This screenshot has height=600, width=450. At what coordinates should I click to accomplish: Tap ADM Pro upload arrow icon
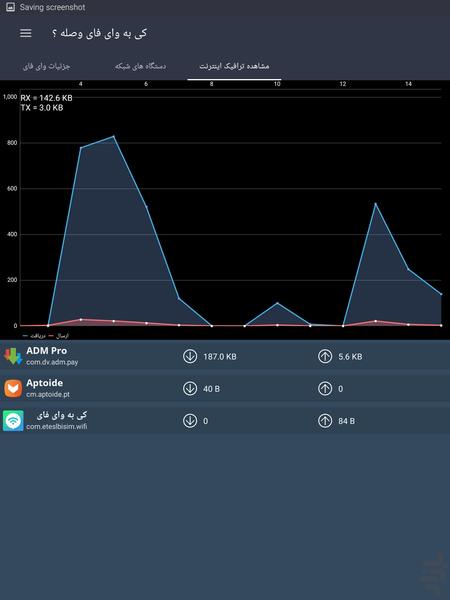pyautogui.click(x=325, y=356)
